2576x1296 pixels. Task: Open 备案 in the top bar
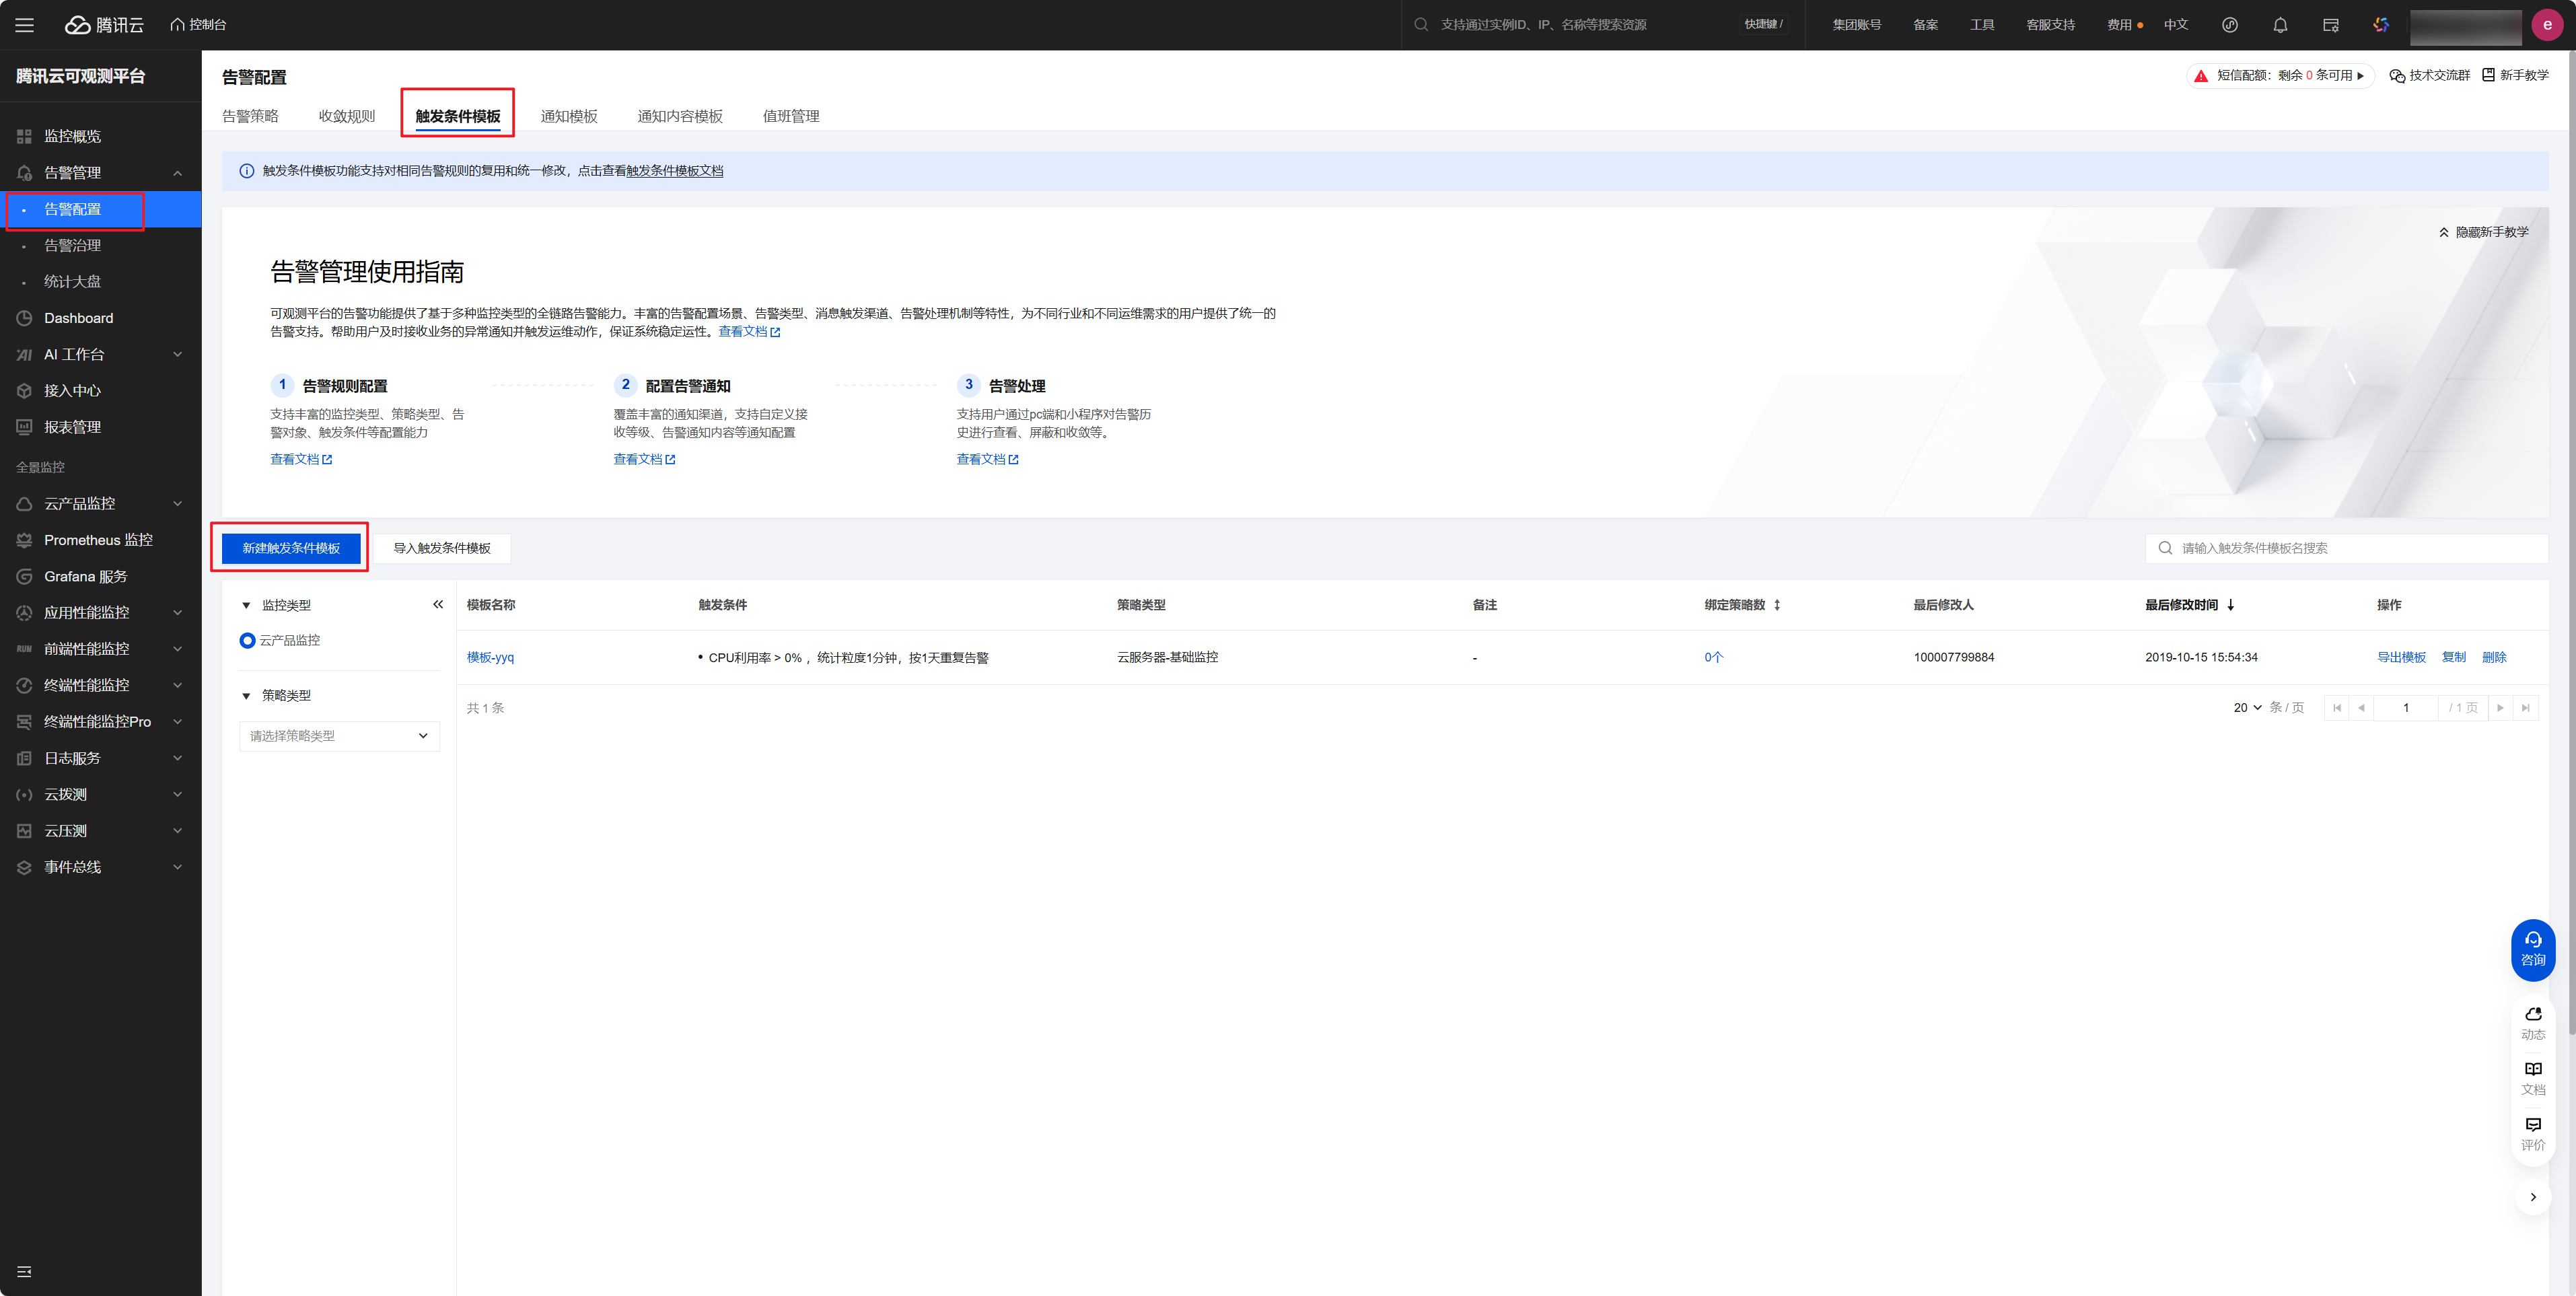coord(1925,25)
